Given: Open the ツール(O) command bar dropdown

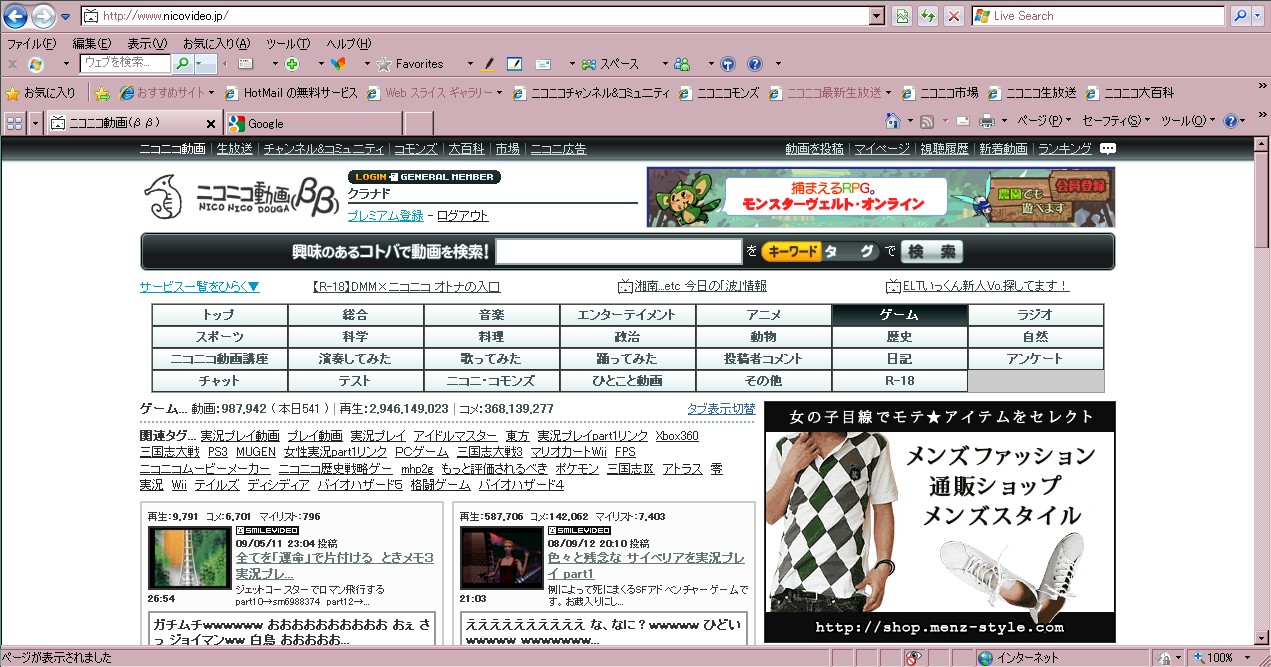Looking at the screenshot, I should [1188, 121].
